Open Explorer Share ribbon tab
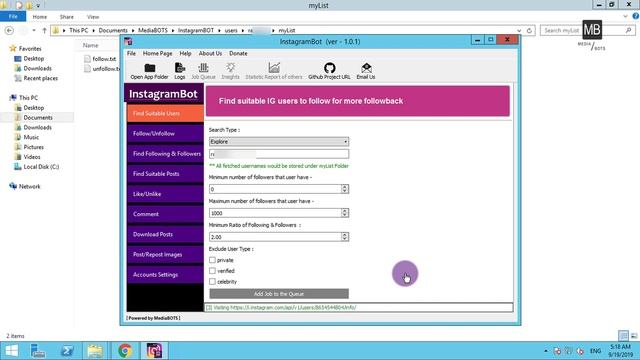The image size is (640, 360). [x=67, y=17]
